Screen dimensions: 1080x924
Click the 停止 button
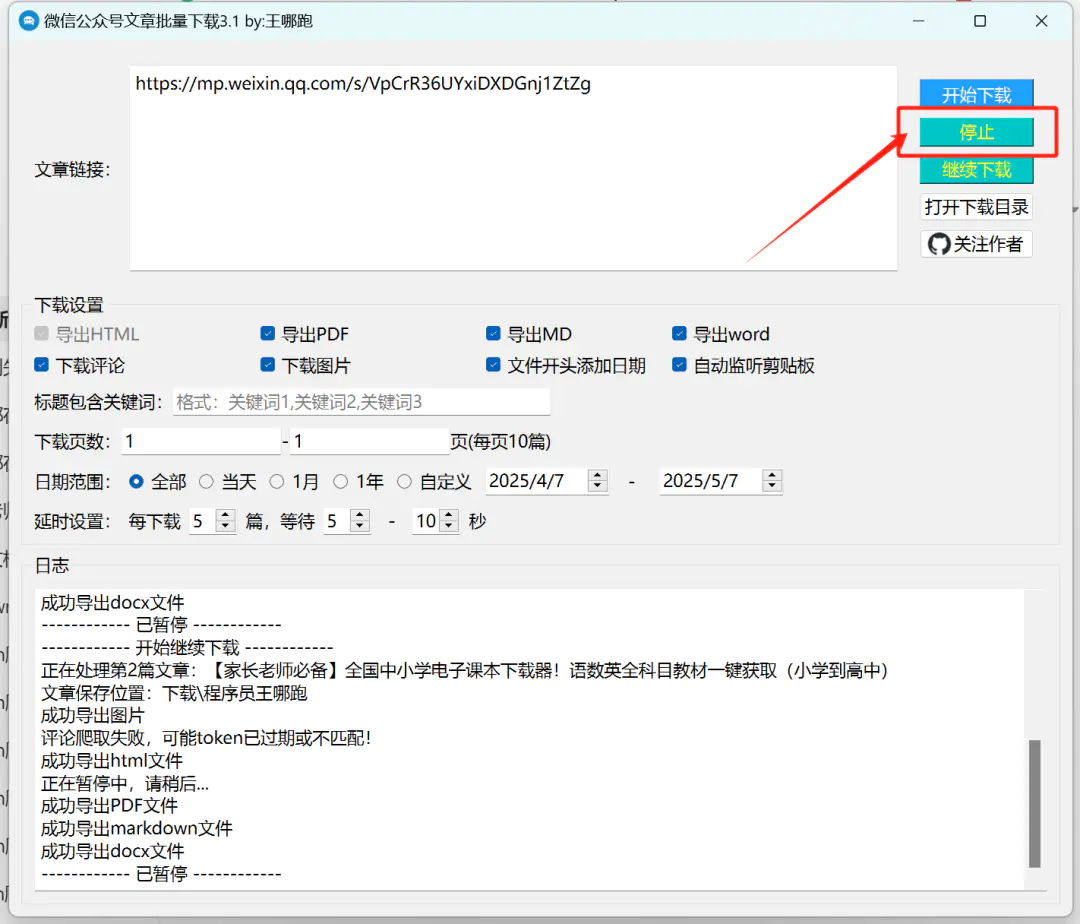tap(976, 132)
